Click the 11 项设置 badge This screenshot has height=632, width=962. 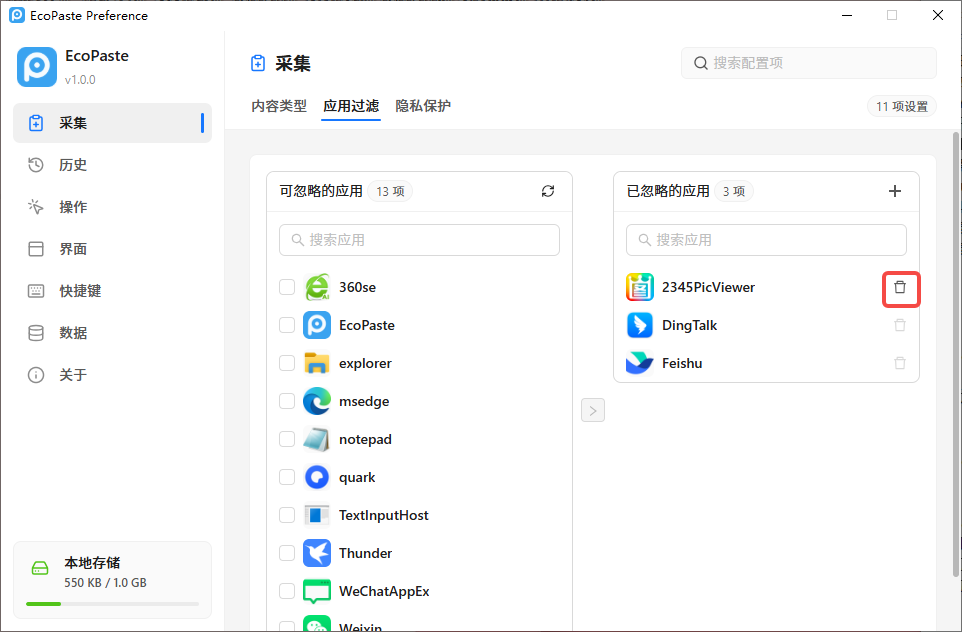point(901,106)
